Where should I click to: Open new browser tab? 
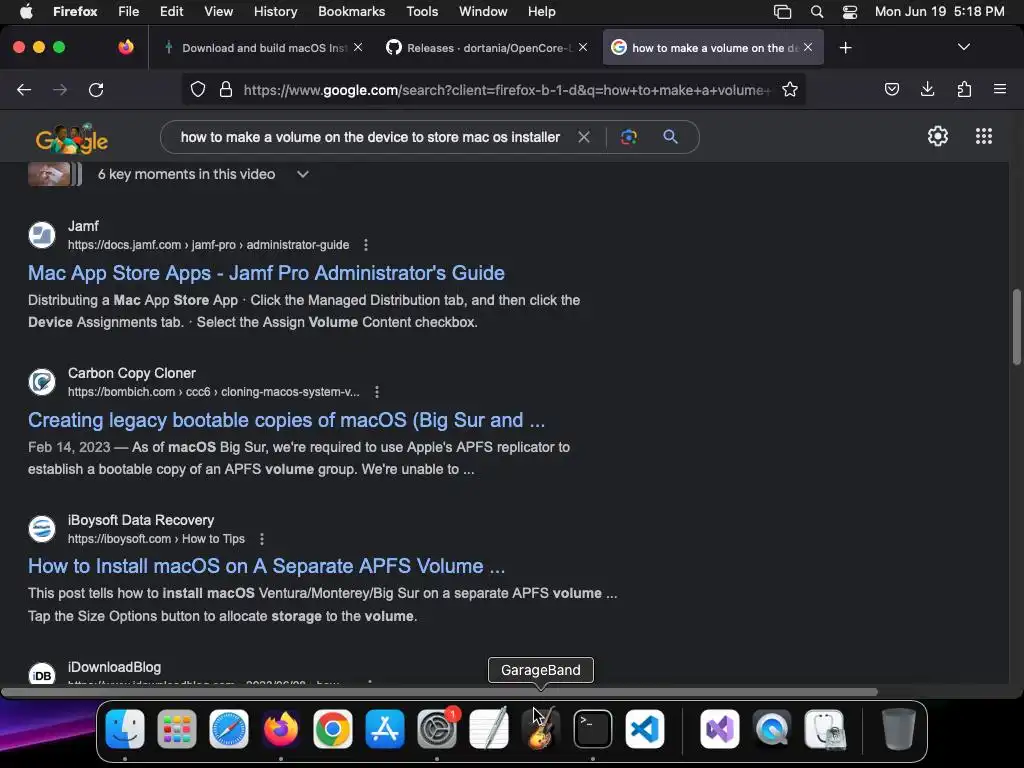(846, 48)
